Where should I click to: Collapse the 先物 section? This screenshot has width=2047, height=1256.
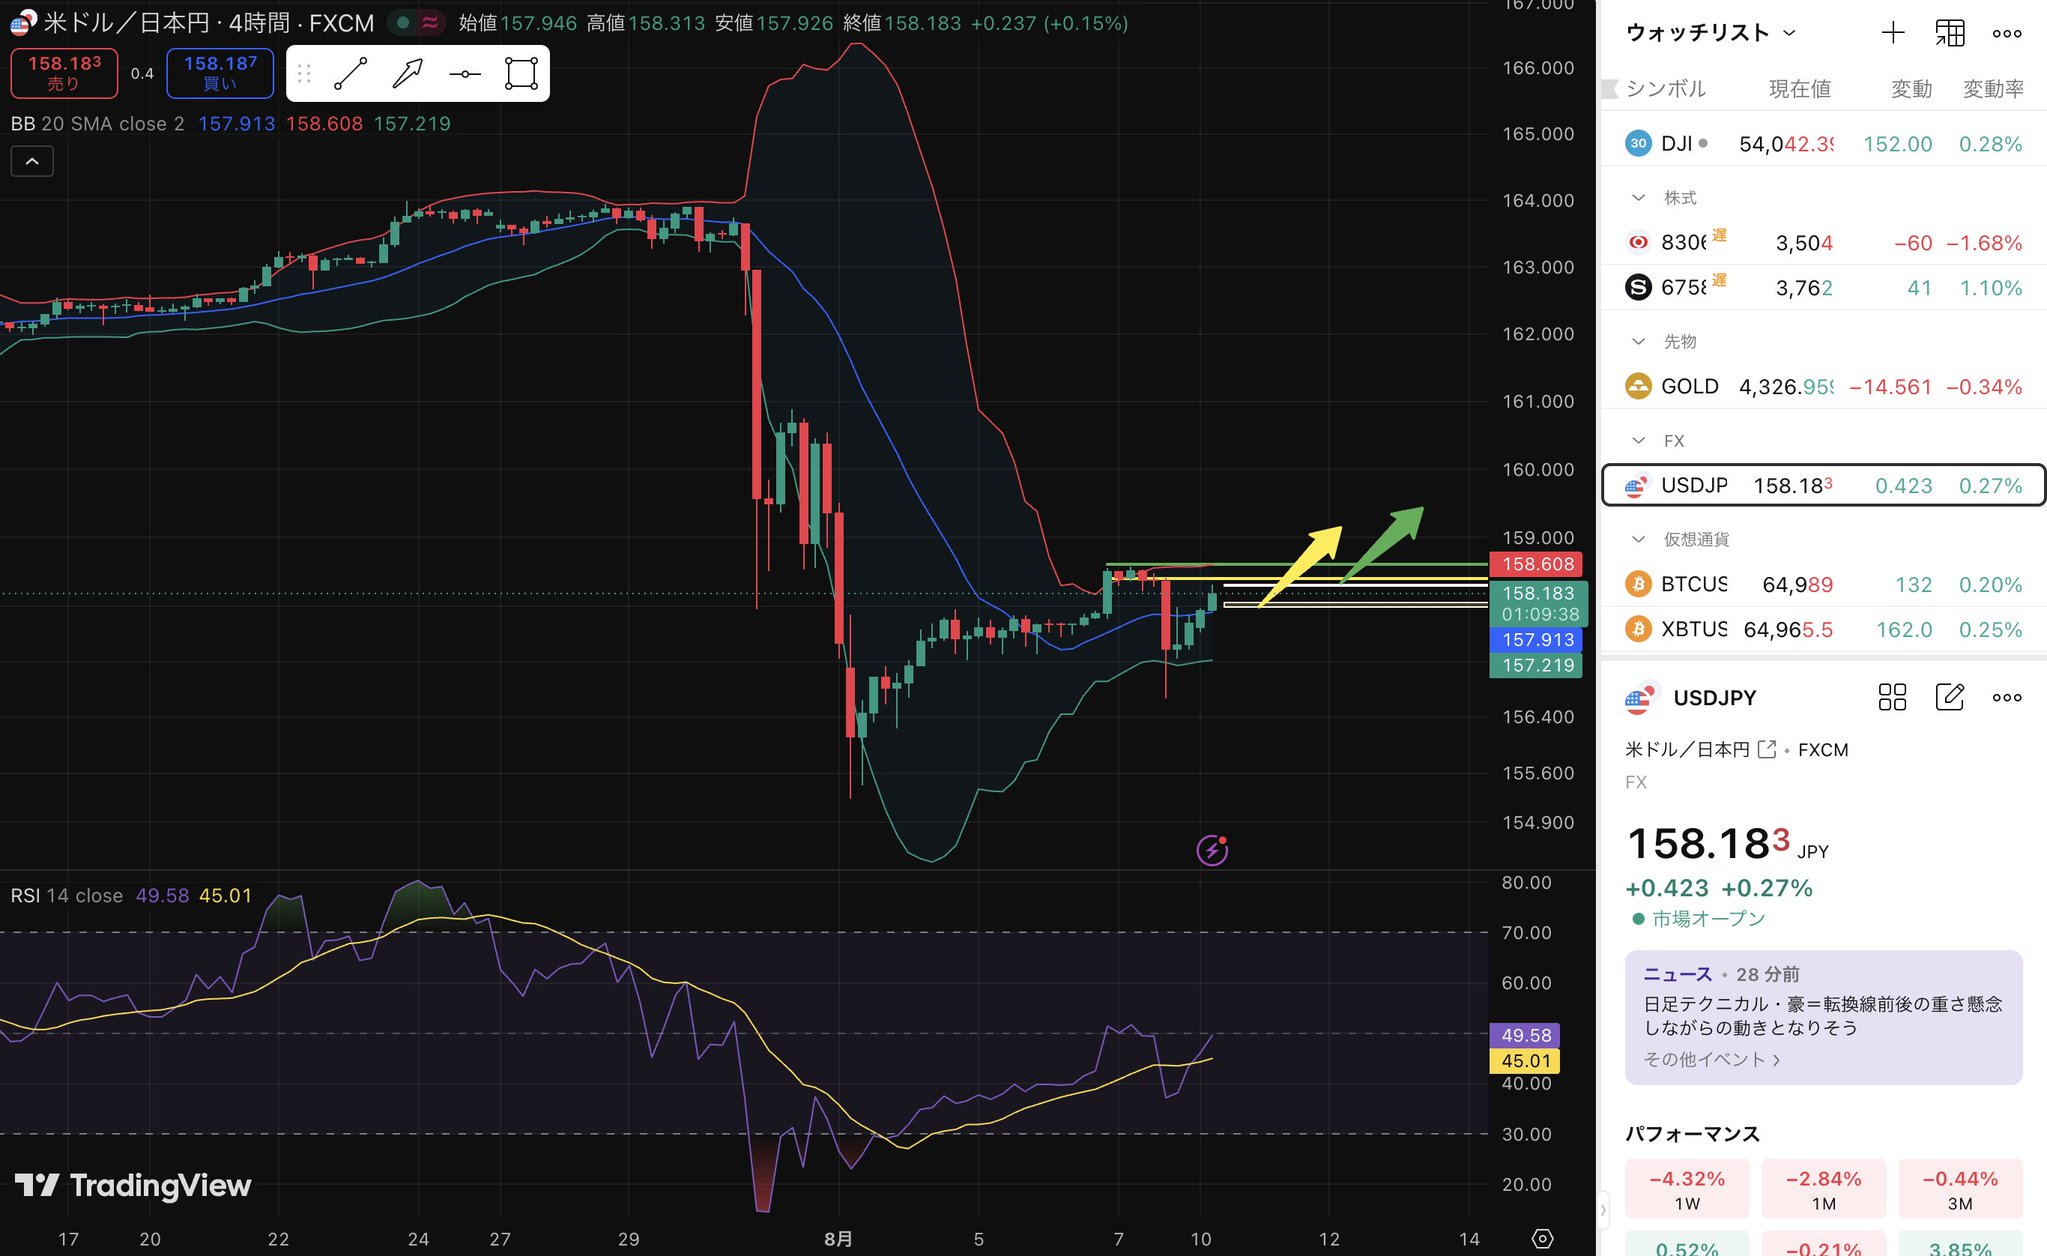[1638, 342]
